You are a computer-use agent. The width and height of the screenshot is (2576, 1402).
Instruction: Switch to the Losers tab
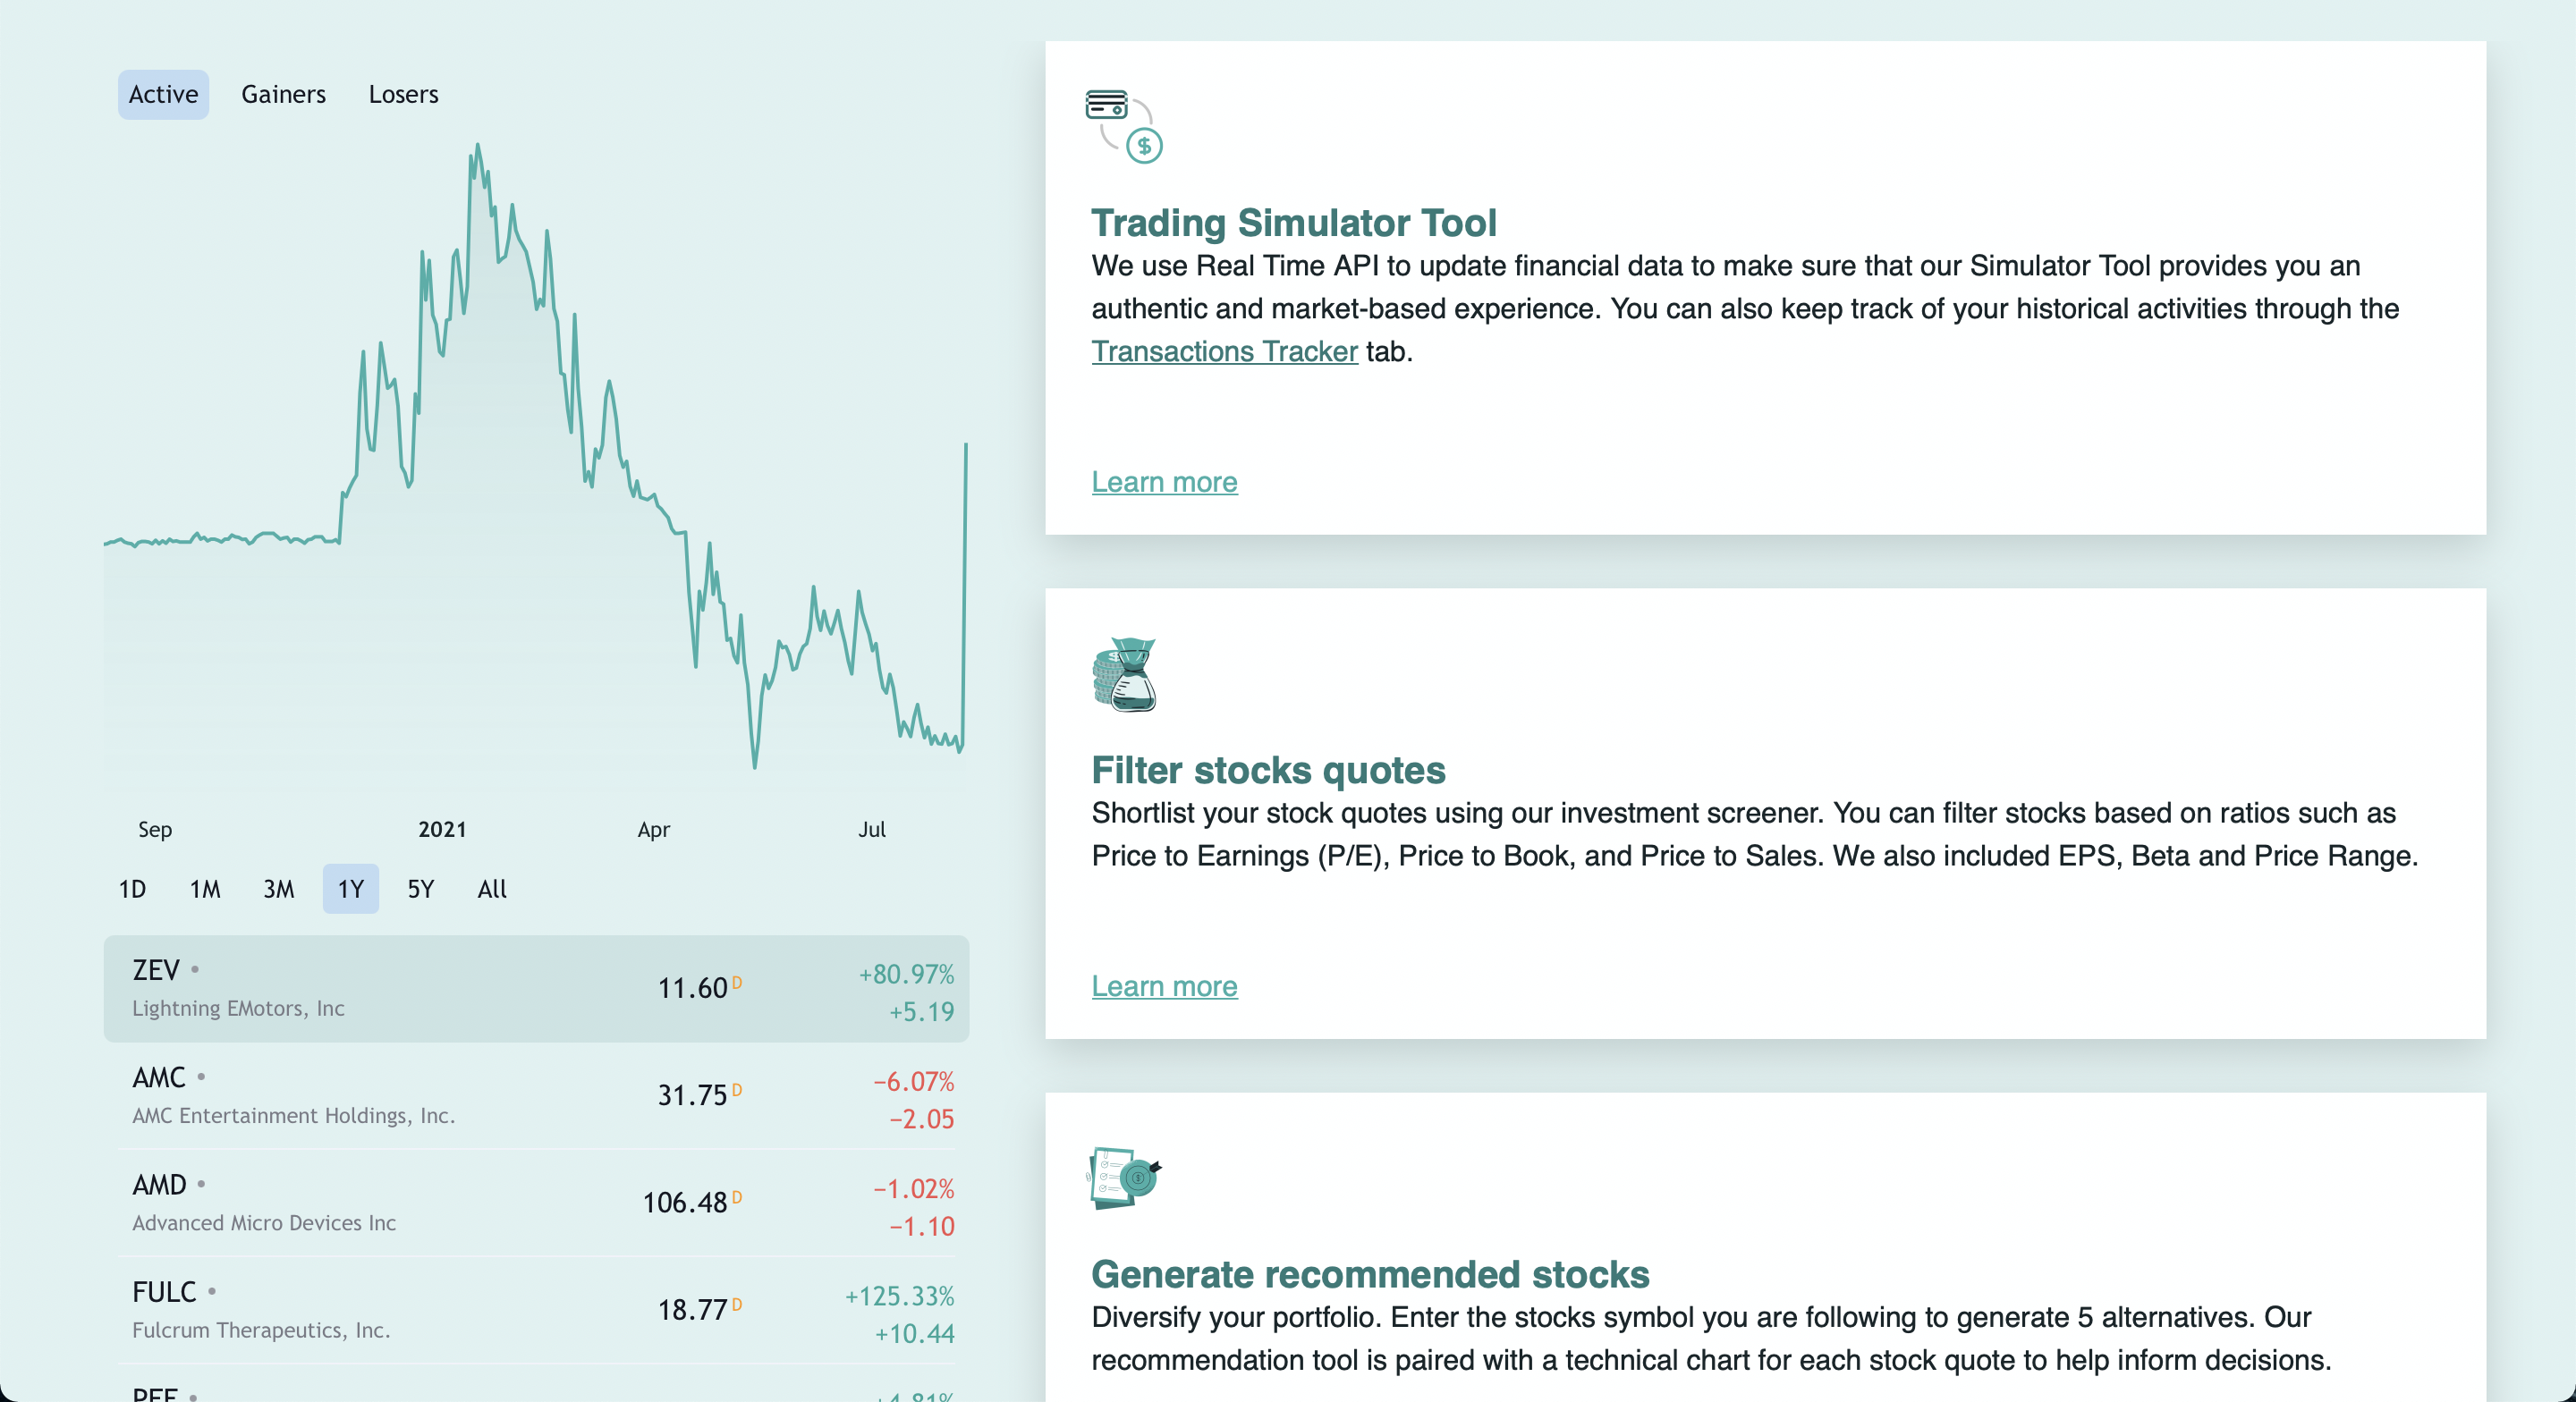click(x=403, y=94)
